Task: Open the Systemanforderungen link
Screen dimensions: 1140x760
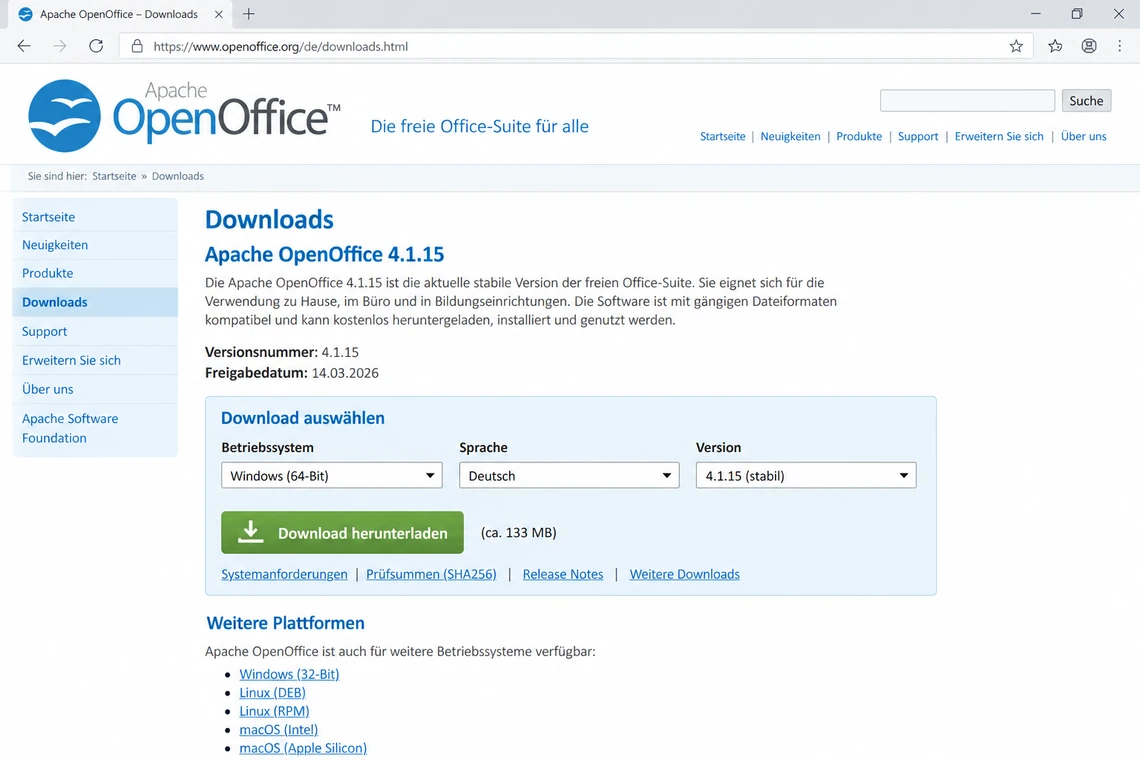Action: 284,575
